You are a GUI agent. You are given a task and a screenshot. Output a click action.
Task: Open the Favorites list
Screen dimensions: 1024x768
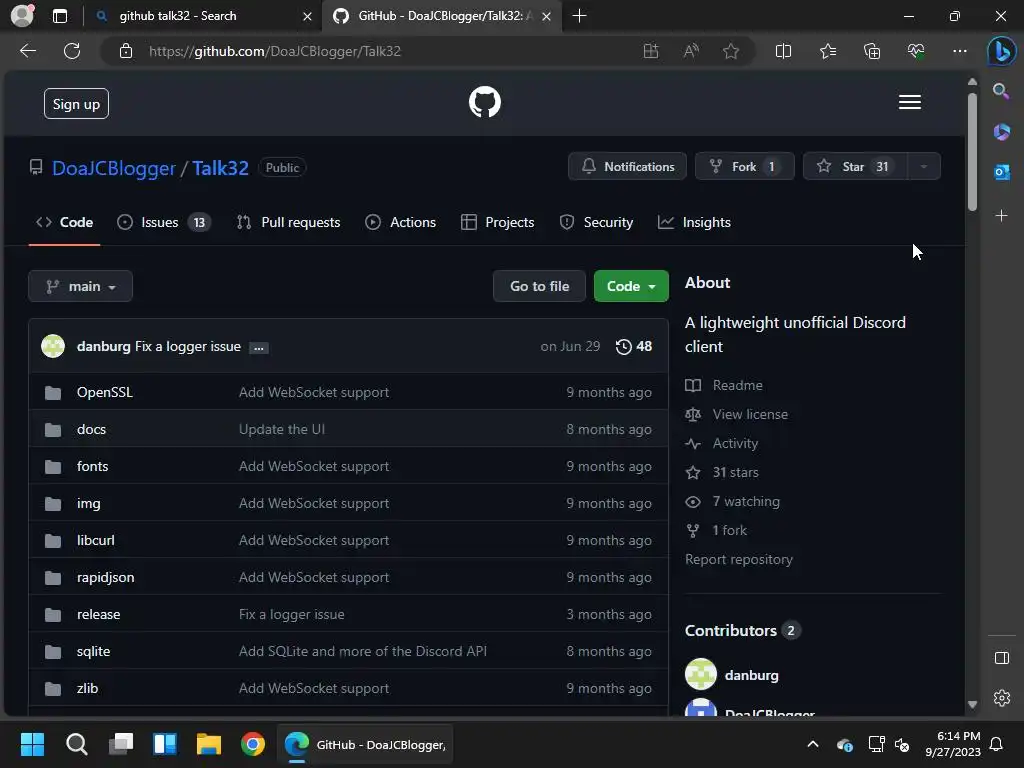click(x=827, y=51)
